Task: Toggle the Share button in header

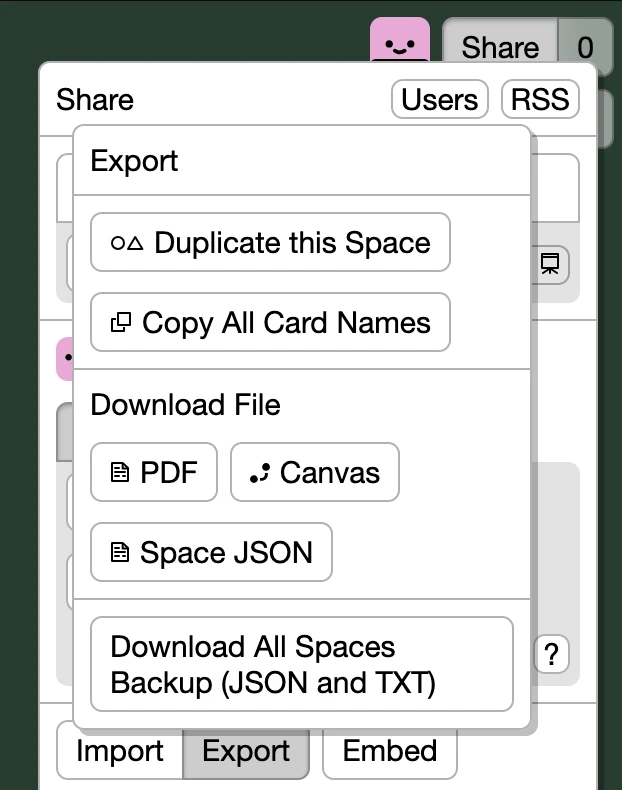Action: point(499,47)
